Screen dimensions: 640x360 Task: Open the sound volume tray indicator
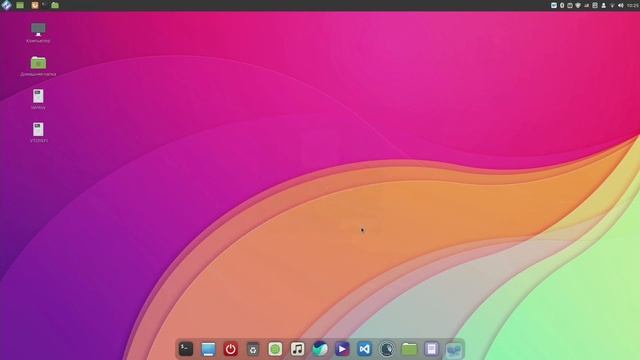click(621, 5)
